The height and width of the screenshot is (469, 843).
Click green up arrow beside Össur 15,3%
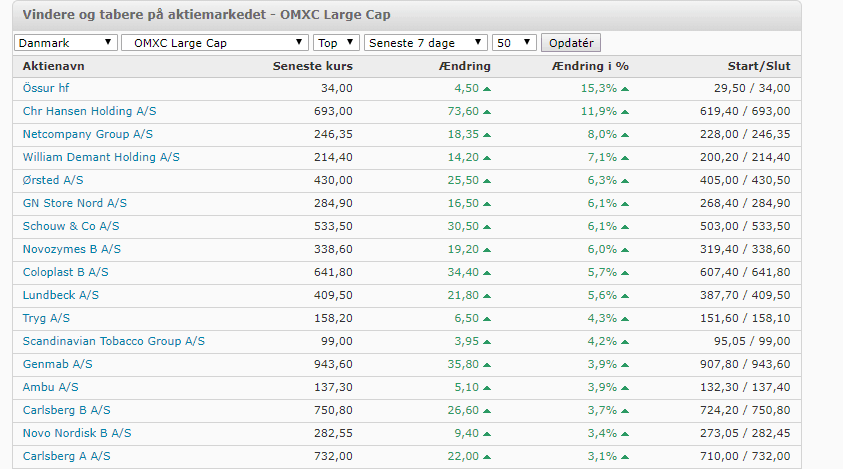click(625, 89)
